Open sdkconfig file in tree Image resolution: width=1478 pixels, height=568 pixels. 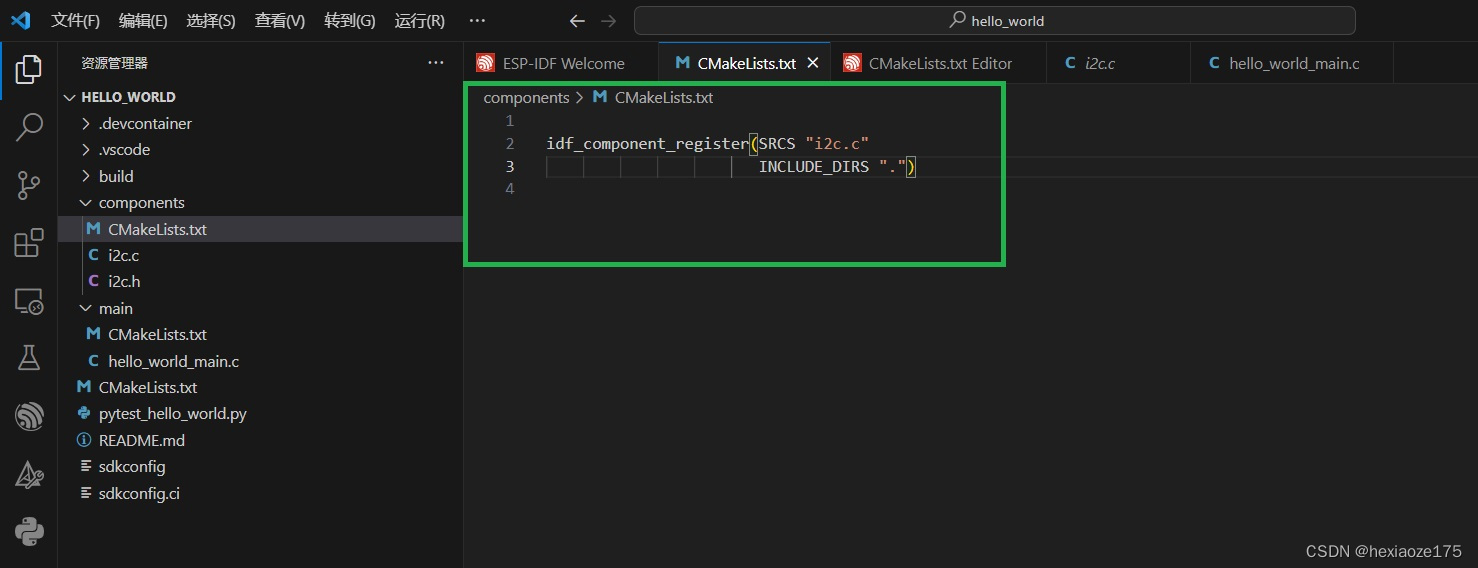260,466
